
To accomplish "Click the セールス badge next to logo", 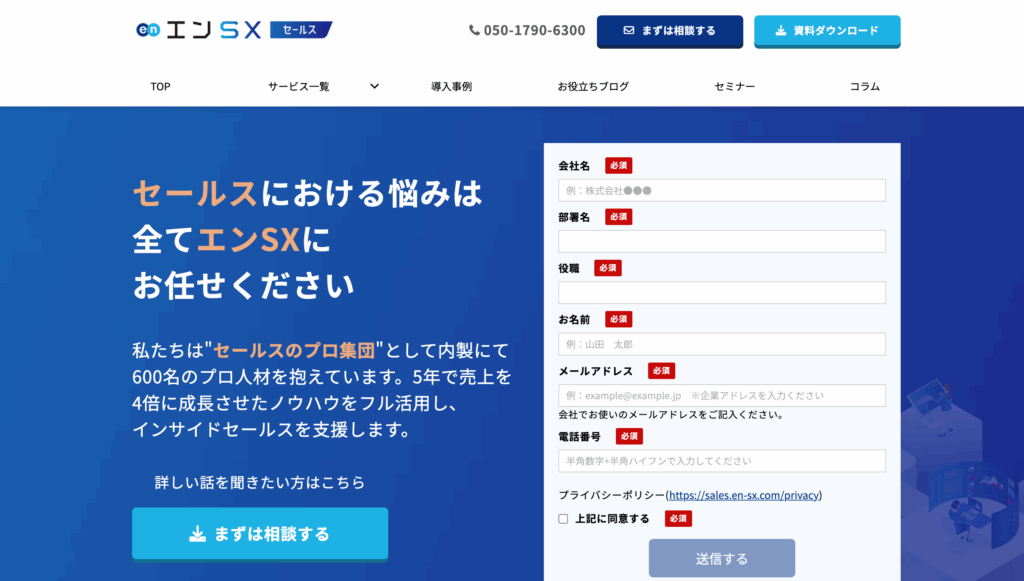I will tap(300, 30).
